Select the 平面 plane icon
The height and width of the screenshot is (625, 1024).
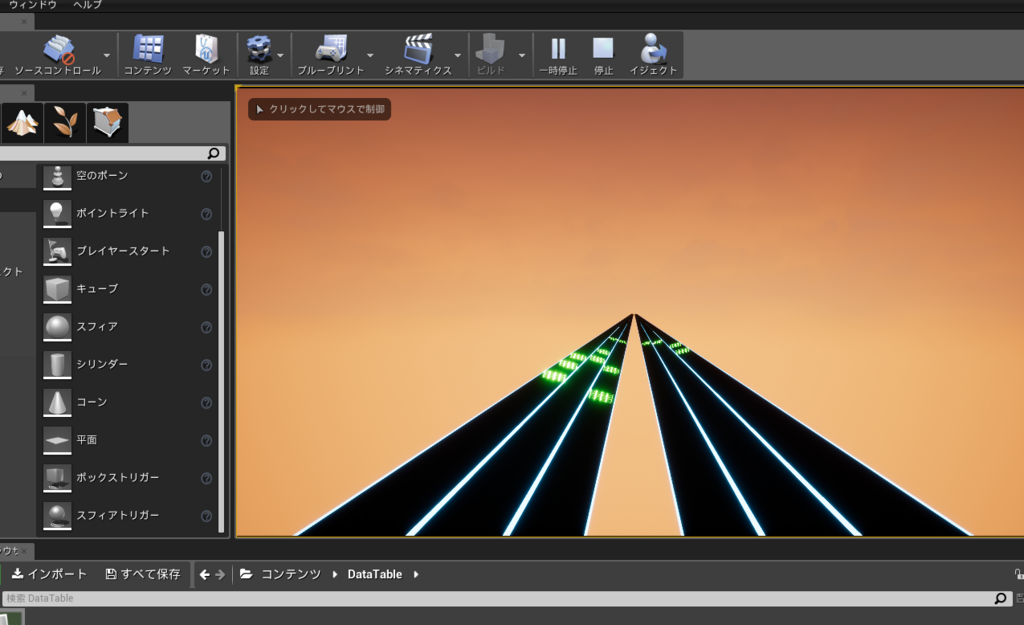(x=57, y=440)
